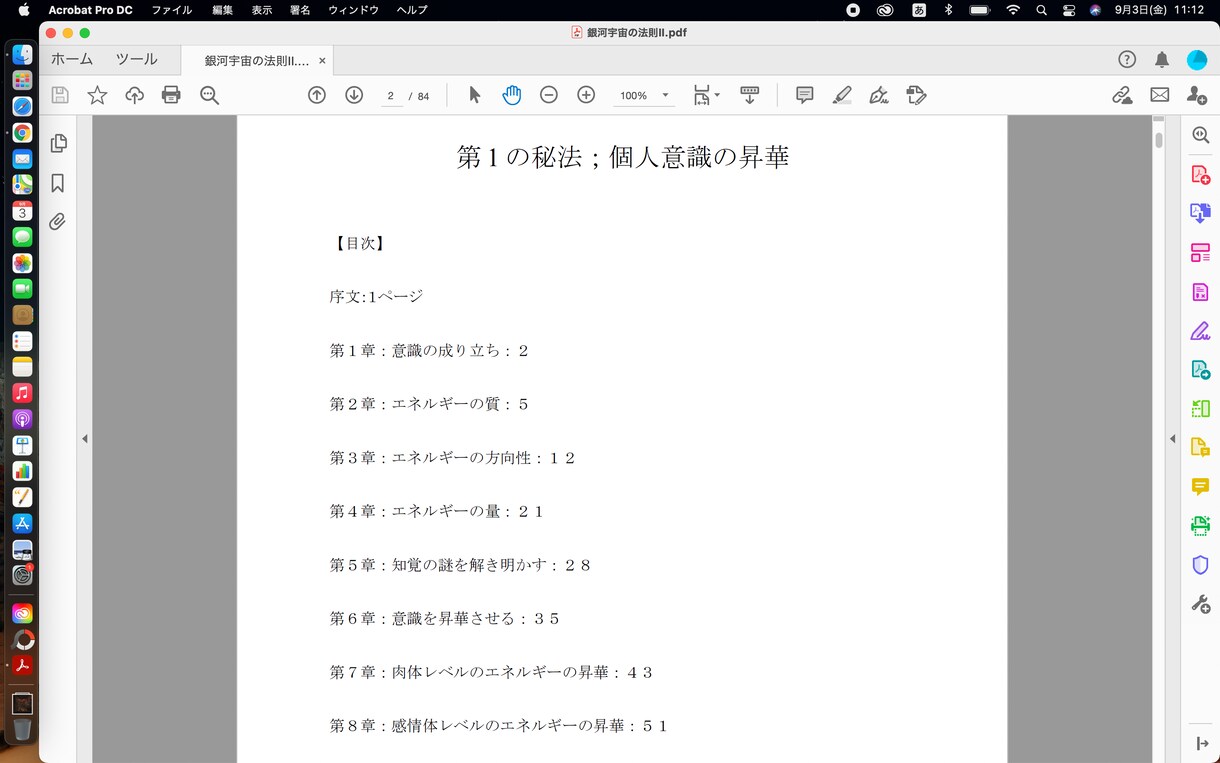
Task: Bookmark file with the star icon
Action: click(x=97, y=95)
